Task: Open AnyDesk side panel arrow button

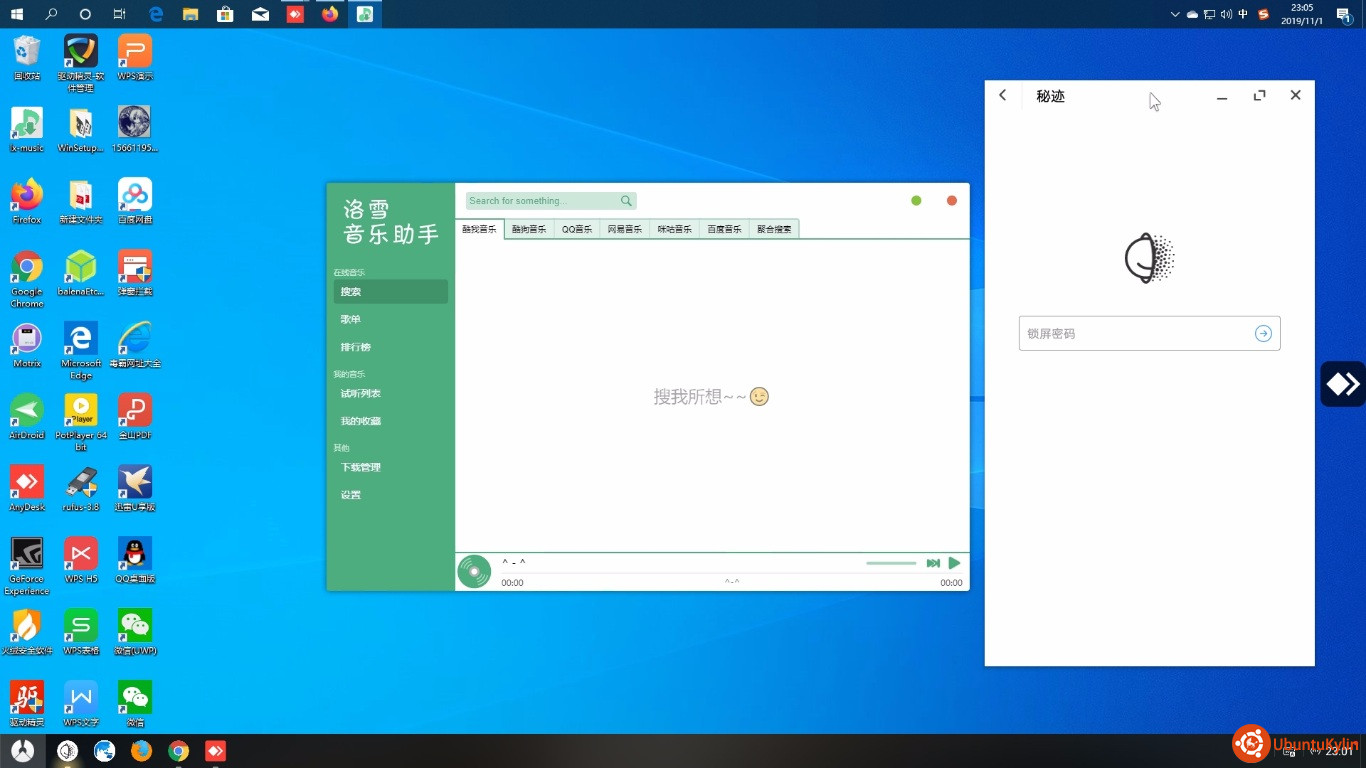Action: point(1342,384)
